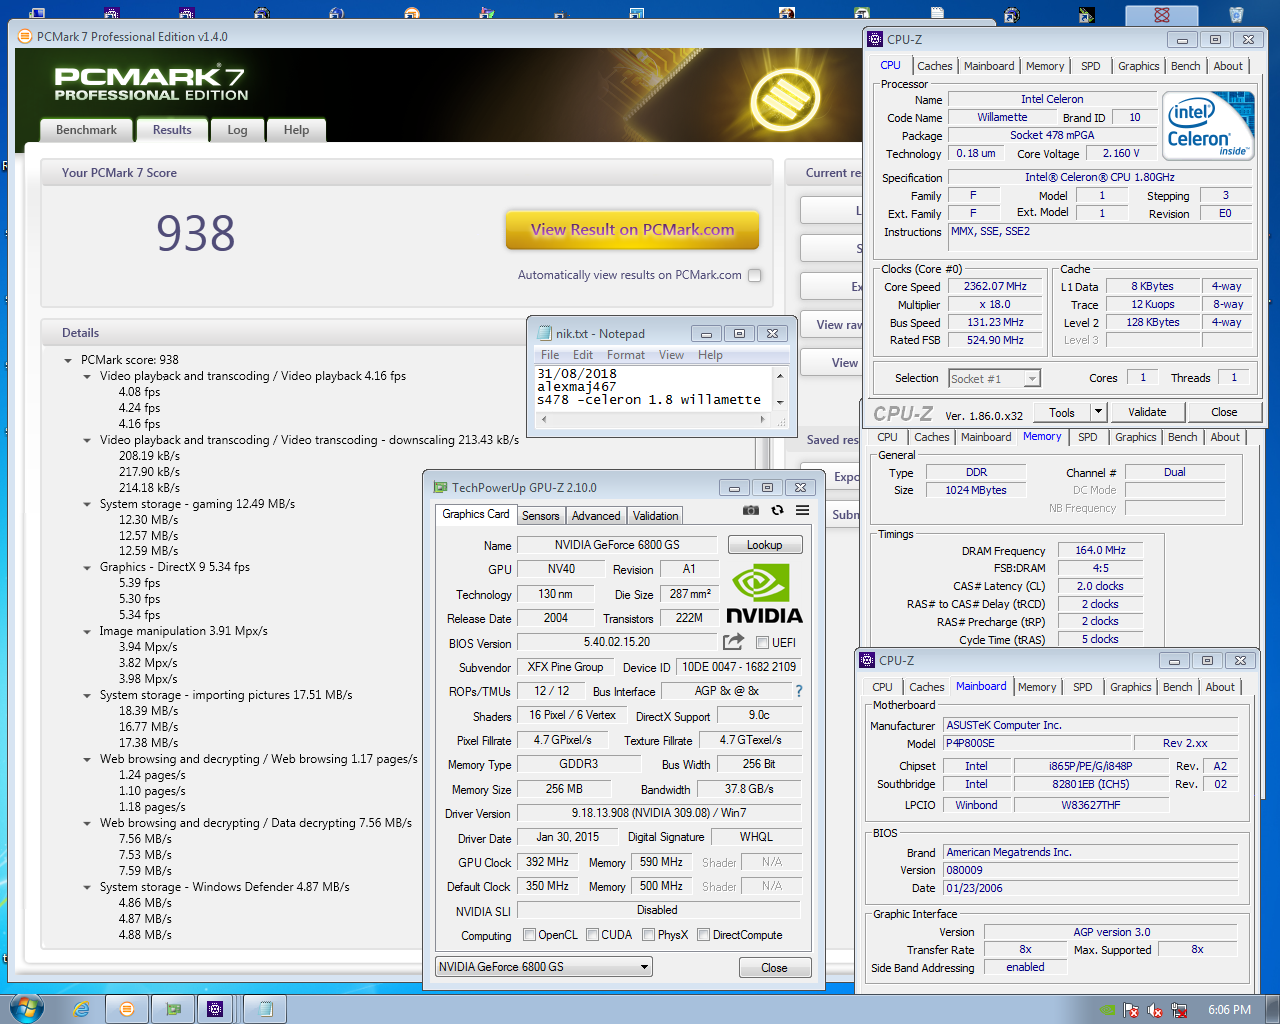This screenshot has width=1280, height=1024.
Task: Toggle the UEFI checkbox in GPU-Z
Action: [x=762, y=643]
